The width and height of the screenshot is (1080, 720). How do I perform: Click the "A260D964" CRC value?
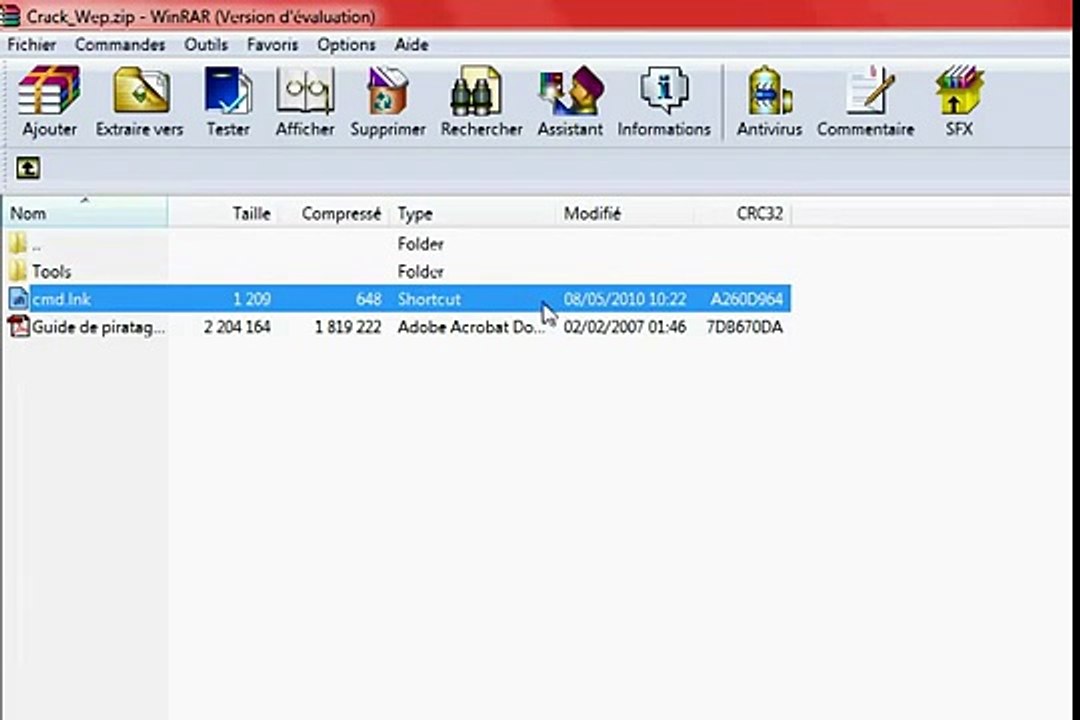[x=747, y=299]
